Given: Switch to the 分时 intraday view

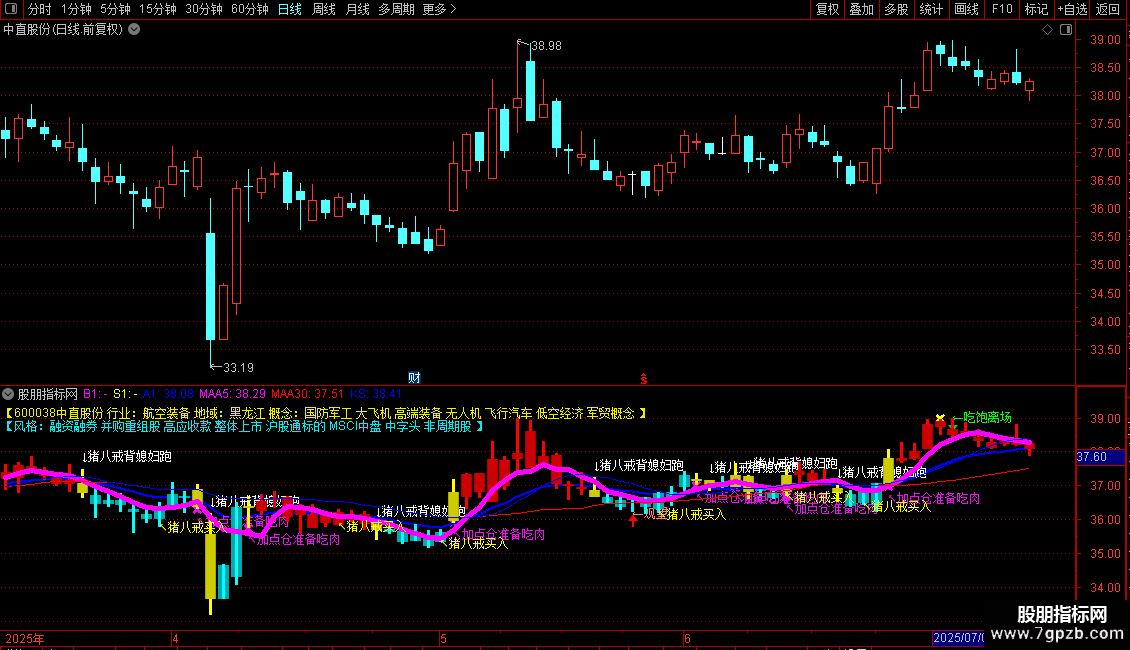Looking at the screenshot, I should pos(40,9).
